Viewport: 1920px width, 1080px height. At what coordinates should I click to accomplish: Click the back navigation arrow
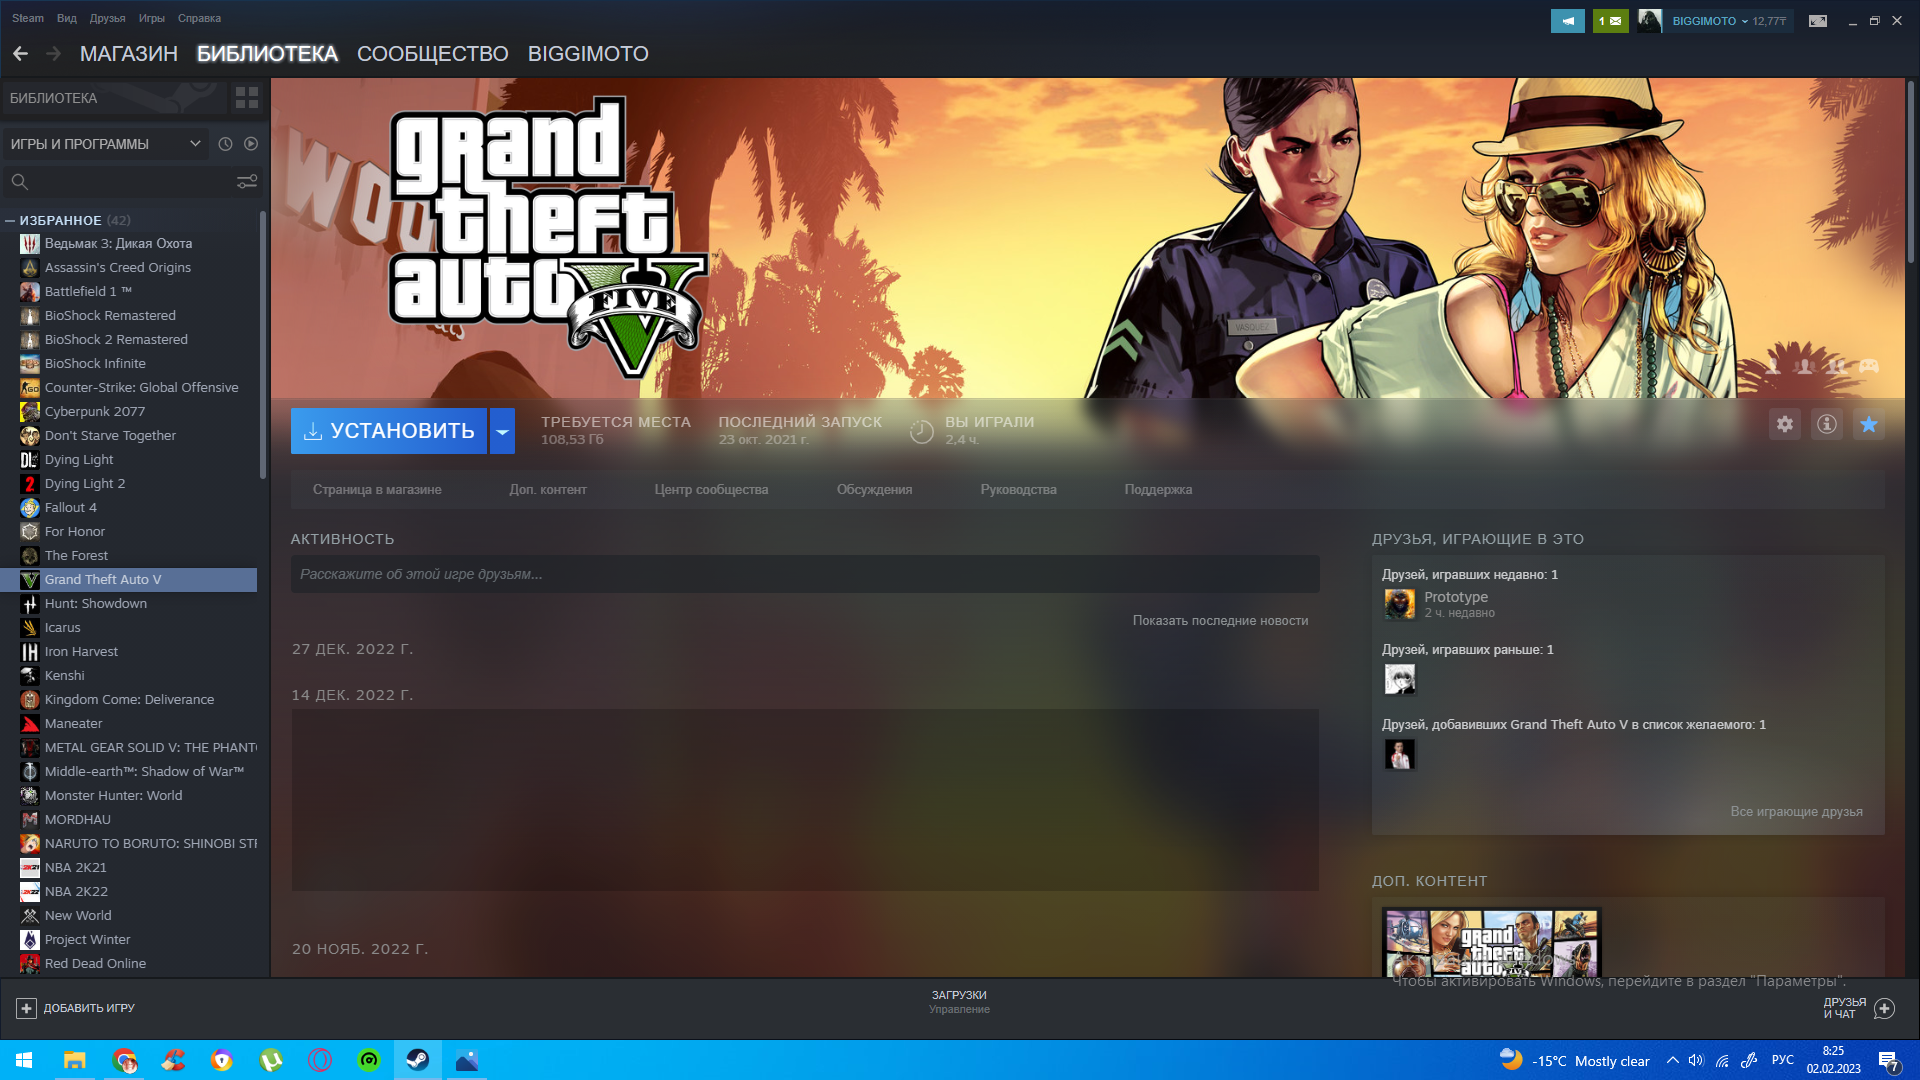point(20,54)
